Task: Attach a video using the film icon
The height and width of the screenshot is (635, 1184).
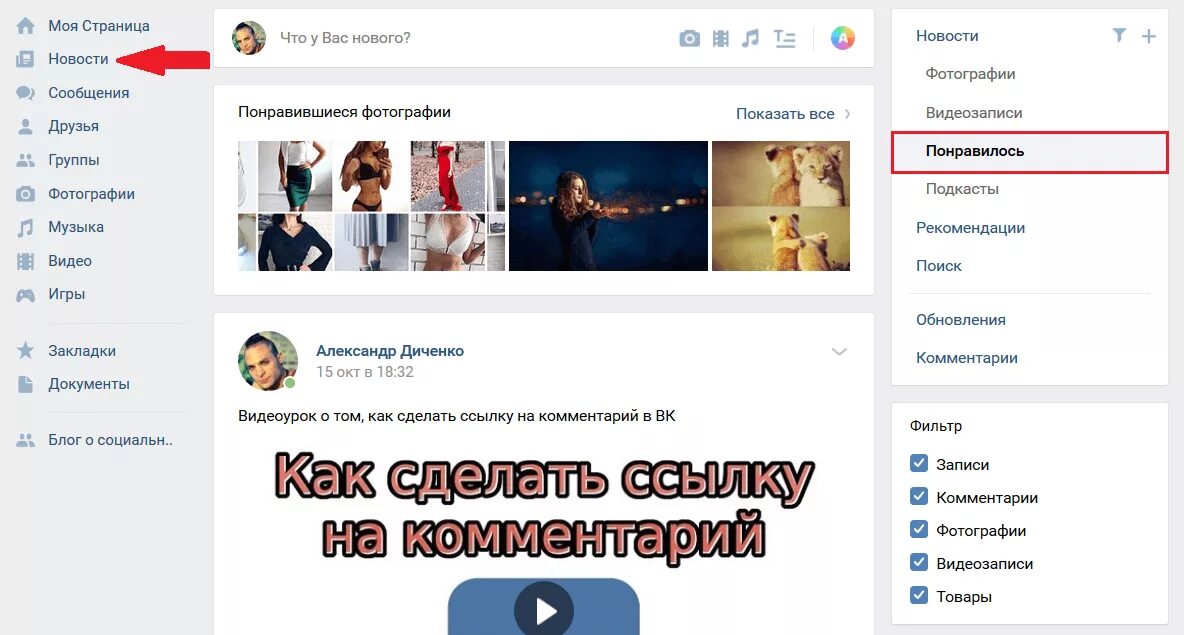Action: (x=721, y=39)
